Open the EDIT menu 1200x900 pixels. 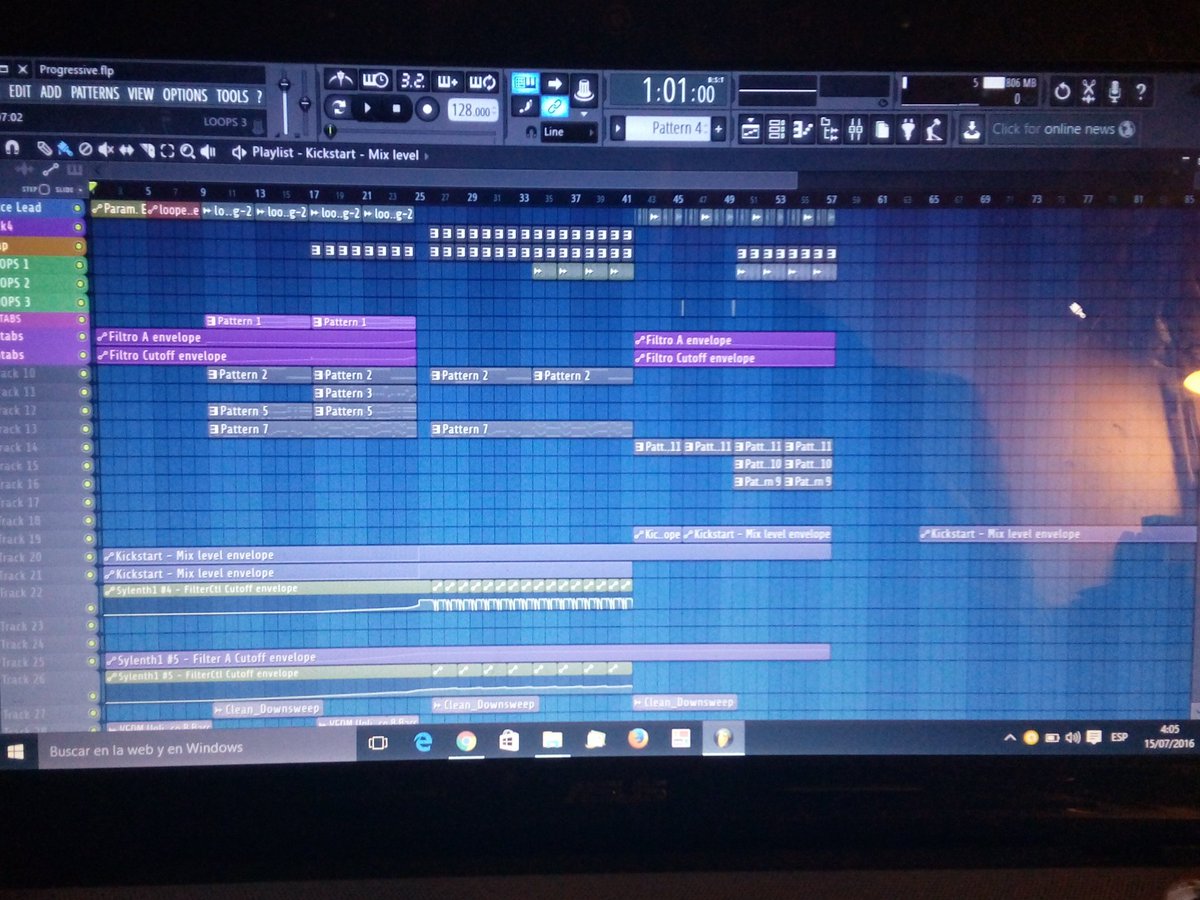[20, 92]
